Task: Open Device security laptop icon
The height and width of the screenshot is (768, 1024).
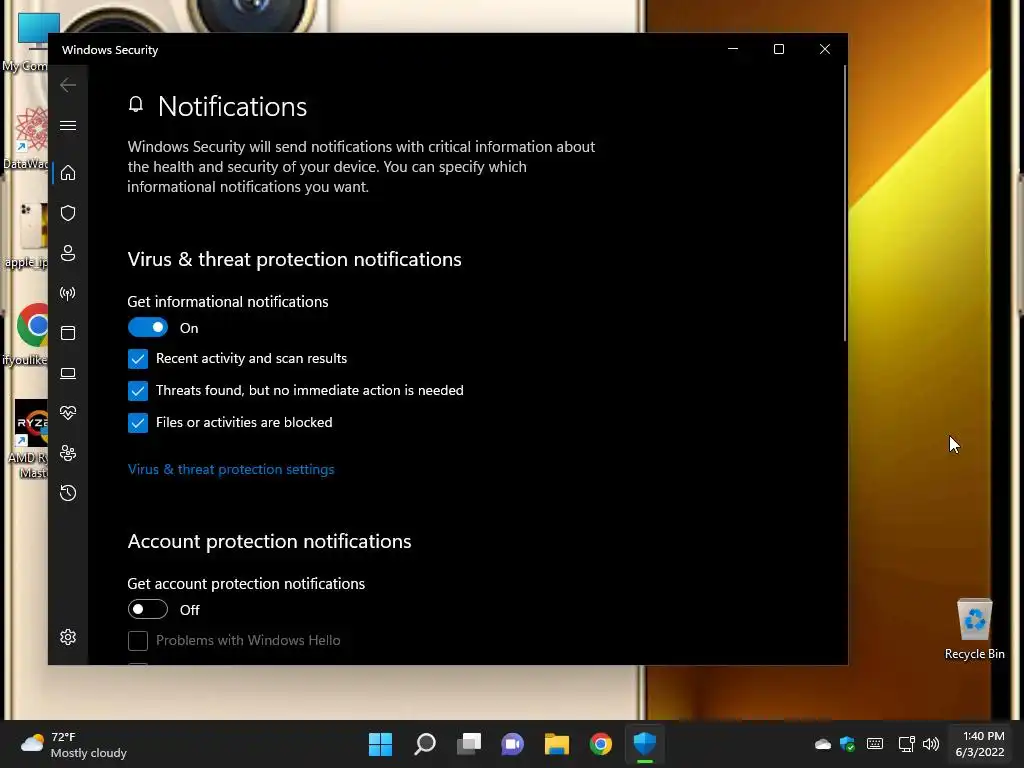Action: click(x=68, y=374)
